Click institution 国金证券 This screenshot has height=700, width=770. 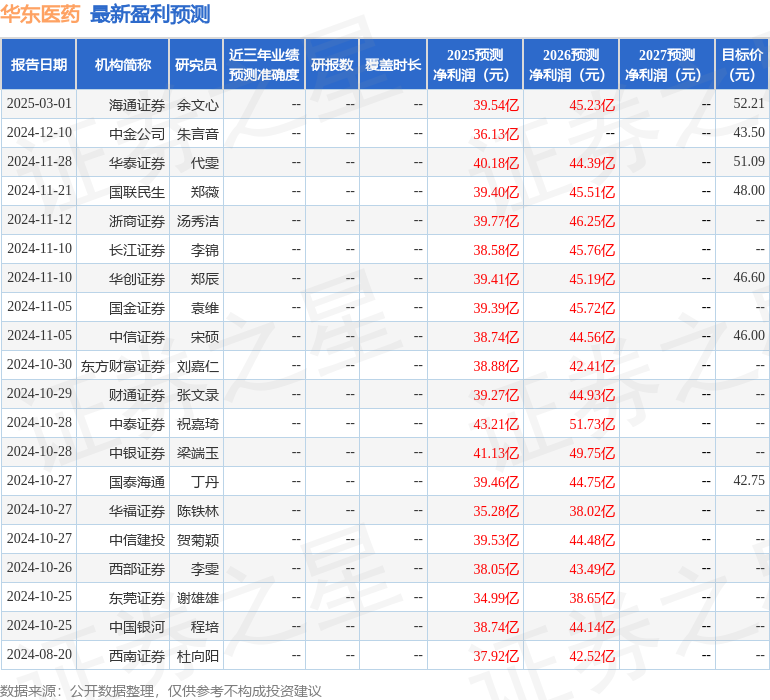[x=137, y=308]
